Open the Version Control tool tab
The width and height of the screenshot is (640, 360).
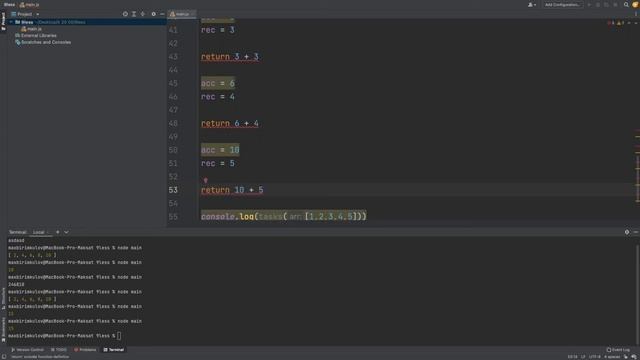coord(27,349)
